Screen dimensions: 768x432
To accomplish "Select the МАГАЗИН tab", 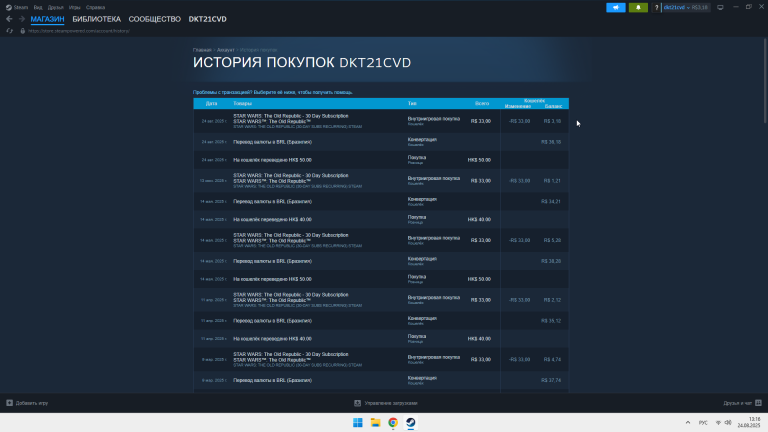I will point(48,19).
